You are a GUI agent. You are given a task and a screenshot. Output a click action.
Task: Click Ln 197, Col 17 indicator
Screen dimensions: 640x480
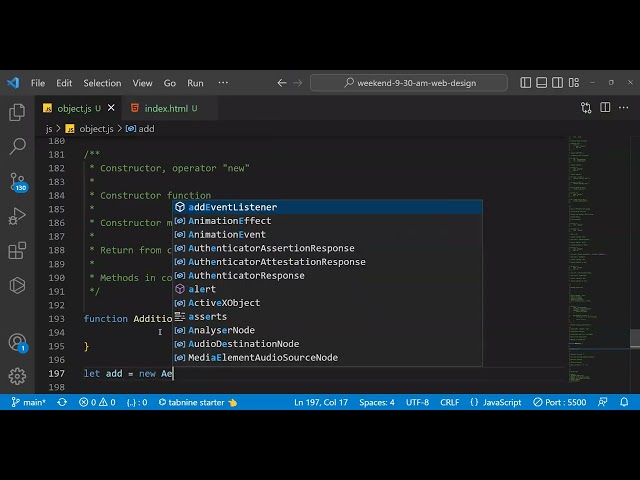[x=321, y=402]
